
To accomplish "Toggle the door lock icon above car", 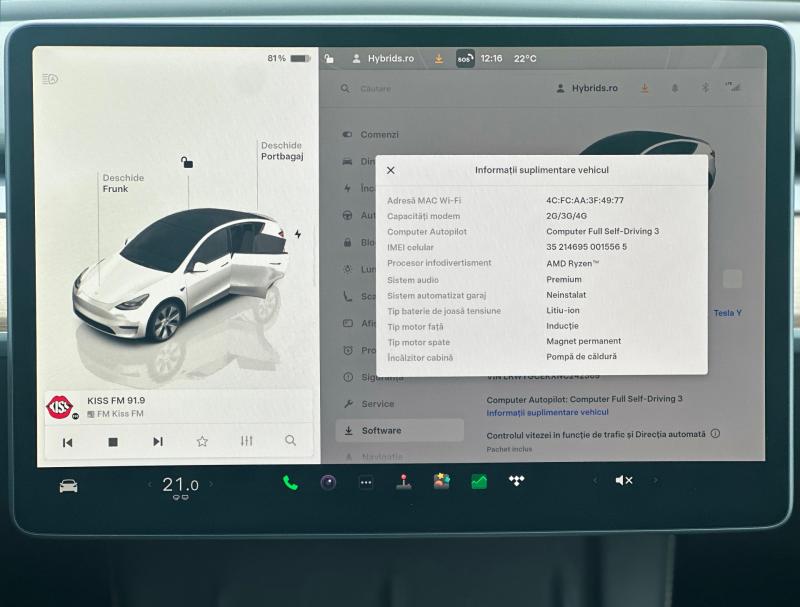I will (187, 163).
